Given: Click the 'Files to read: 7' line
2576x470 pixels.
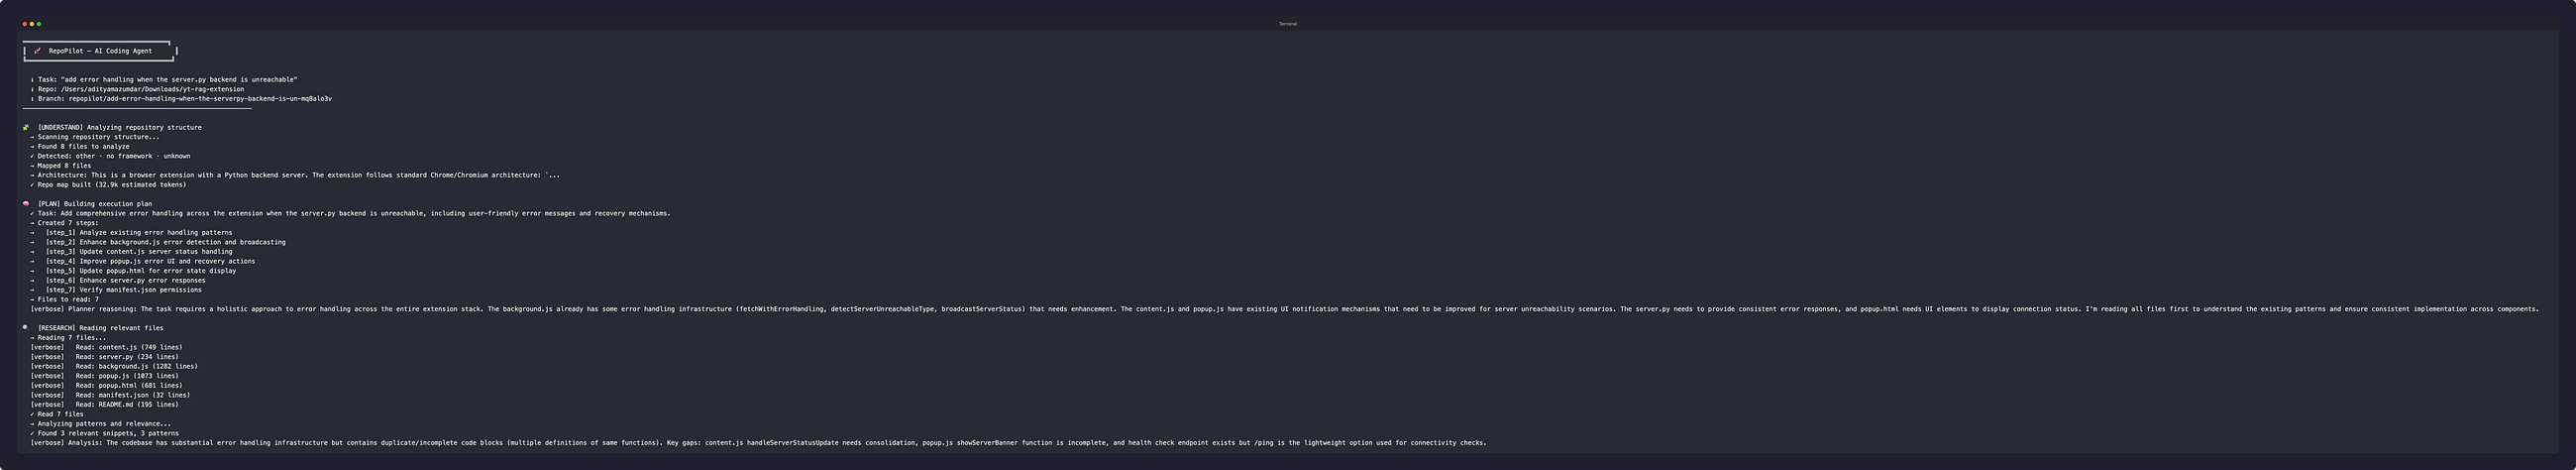Looking at the screenshot, I should [x=65, y=300].
